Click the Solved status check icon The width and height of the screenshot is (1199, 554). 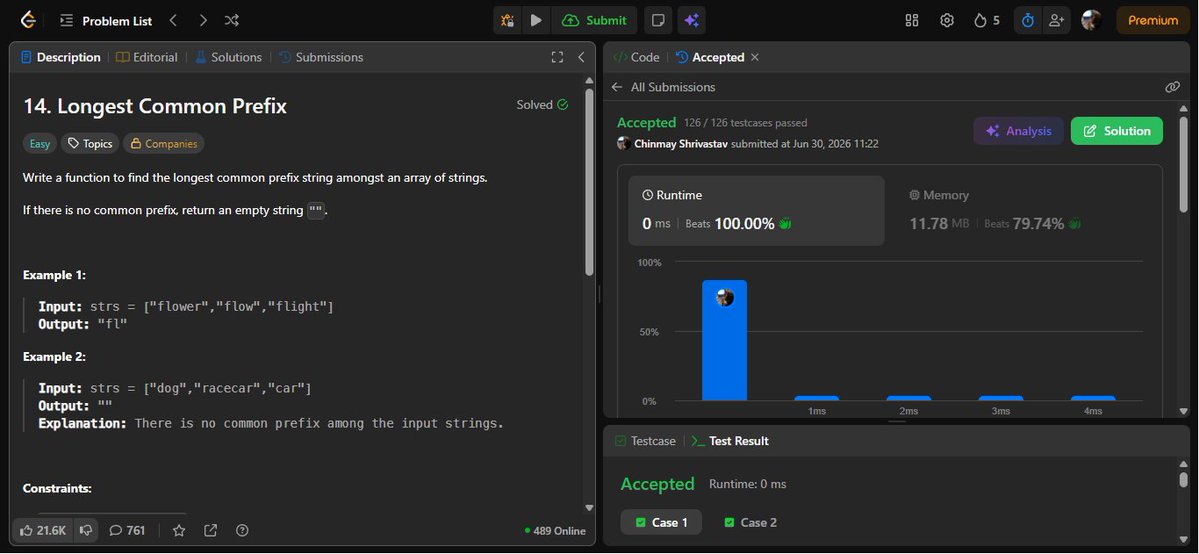coord(563,105)
